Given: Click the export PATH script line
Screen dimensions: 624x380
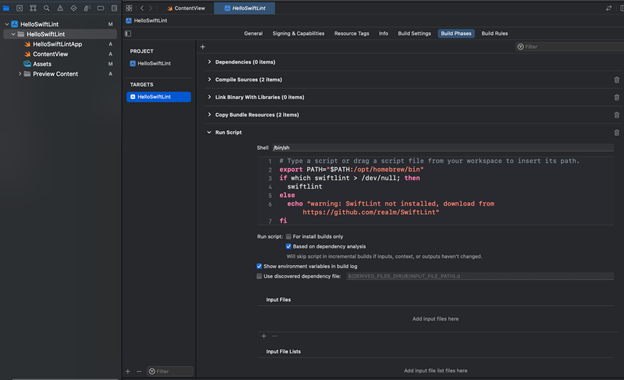Looking at the screenshot, I should (351, 170).
